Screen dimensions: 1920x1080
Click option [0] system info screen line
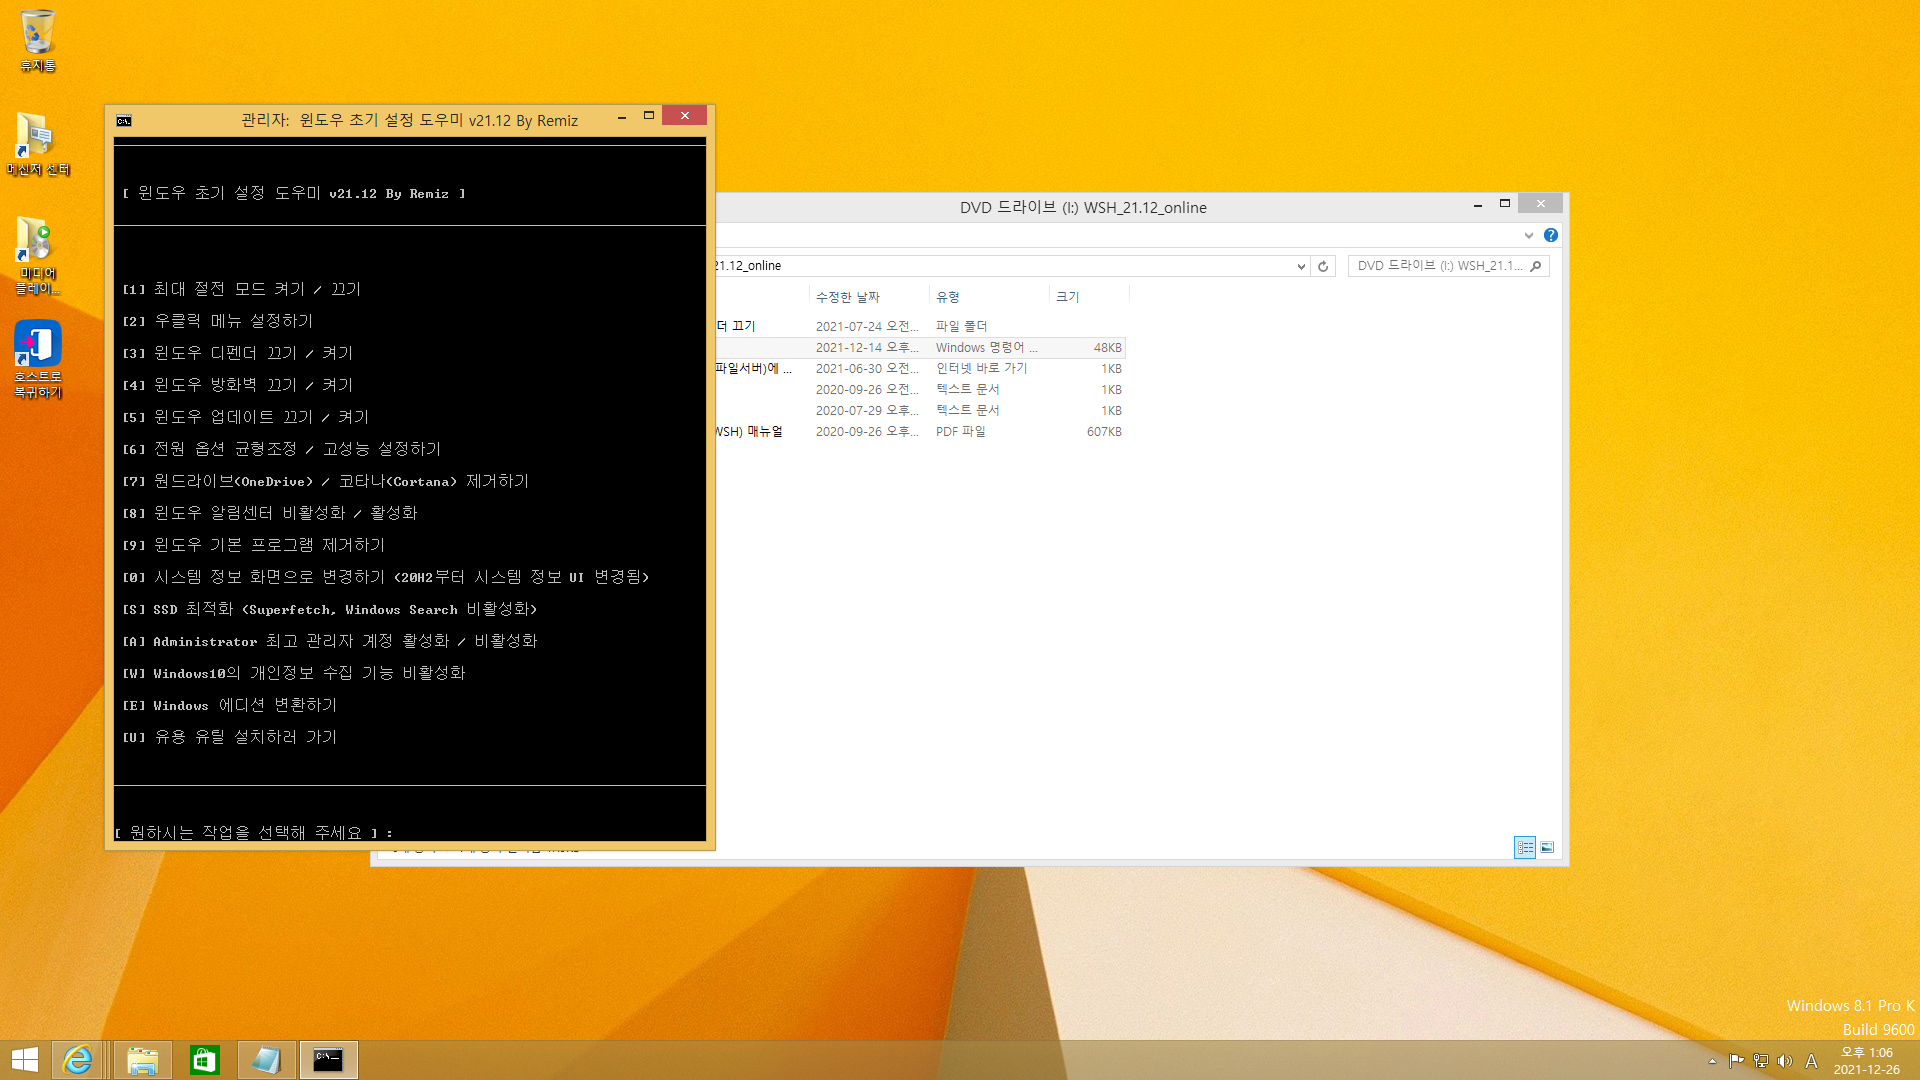pos(385,577)
